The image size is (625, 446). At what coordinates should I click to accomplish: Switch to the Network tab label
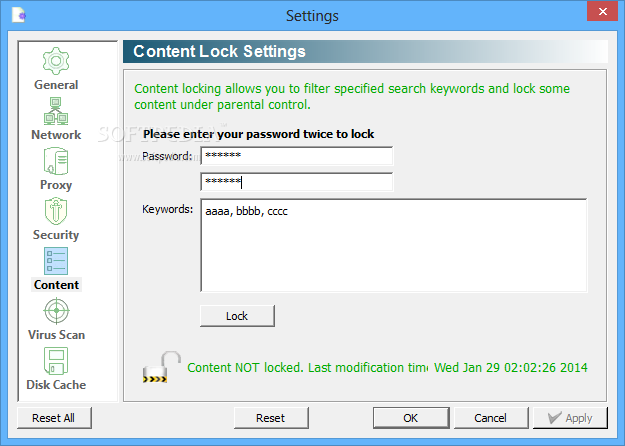pos(56,135)
